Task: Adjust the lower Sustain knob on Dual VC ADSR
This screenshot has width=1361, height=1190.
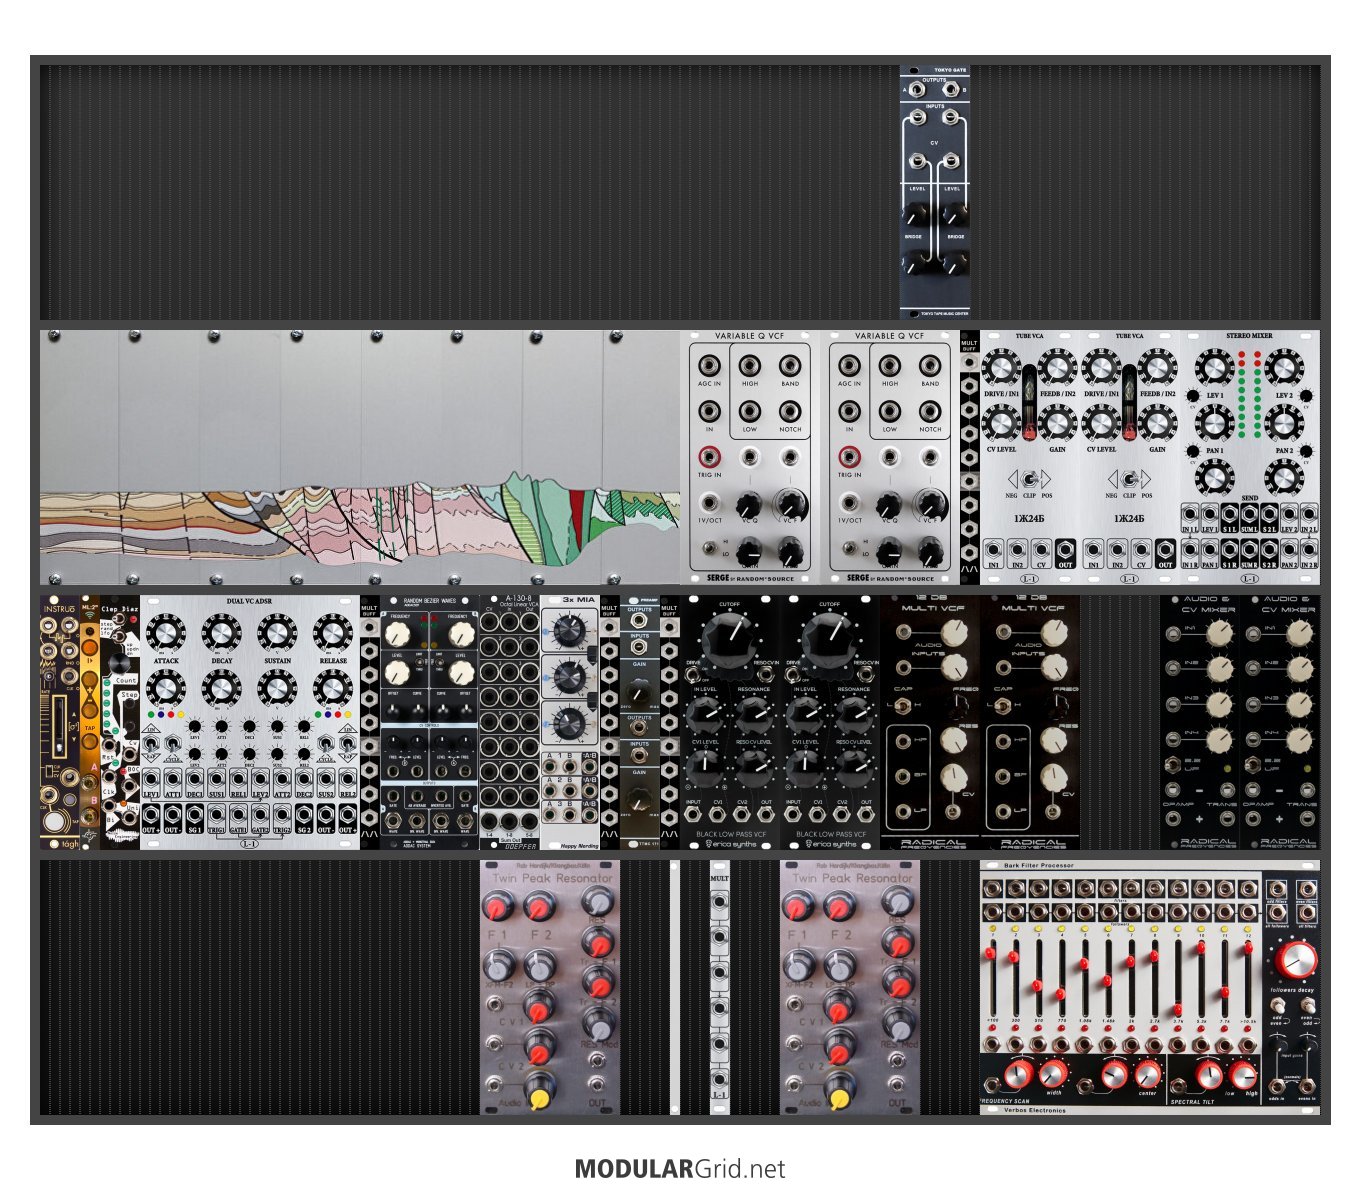Action: click(x=277, y=688)
